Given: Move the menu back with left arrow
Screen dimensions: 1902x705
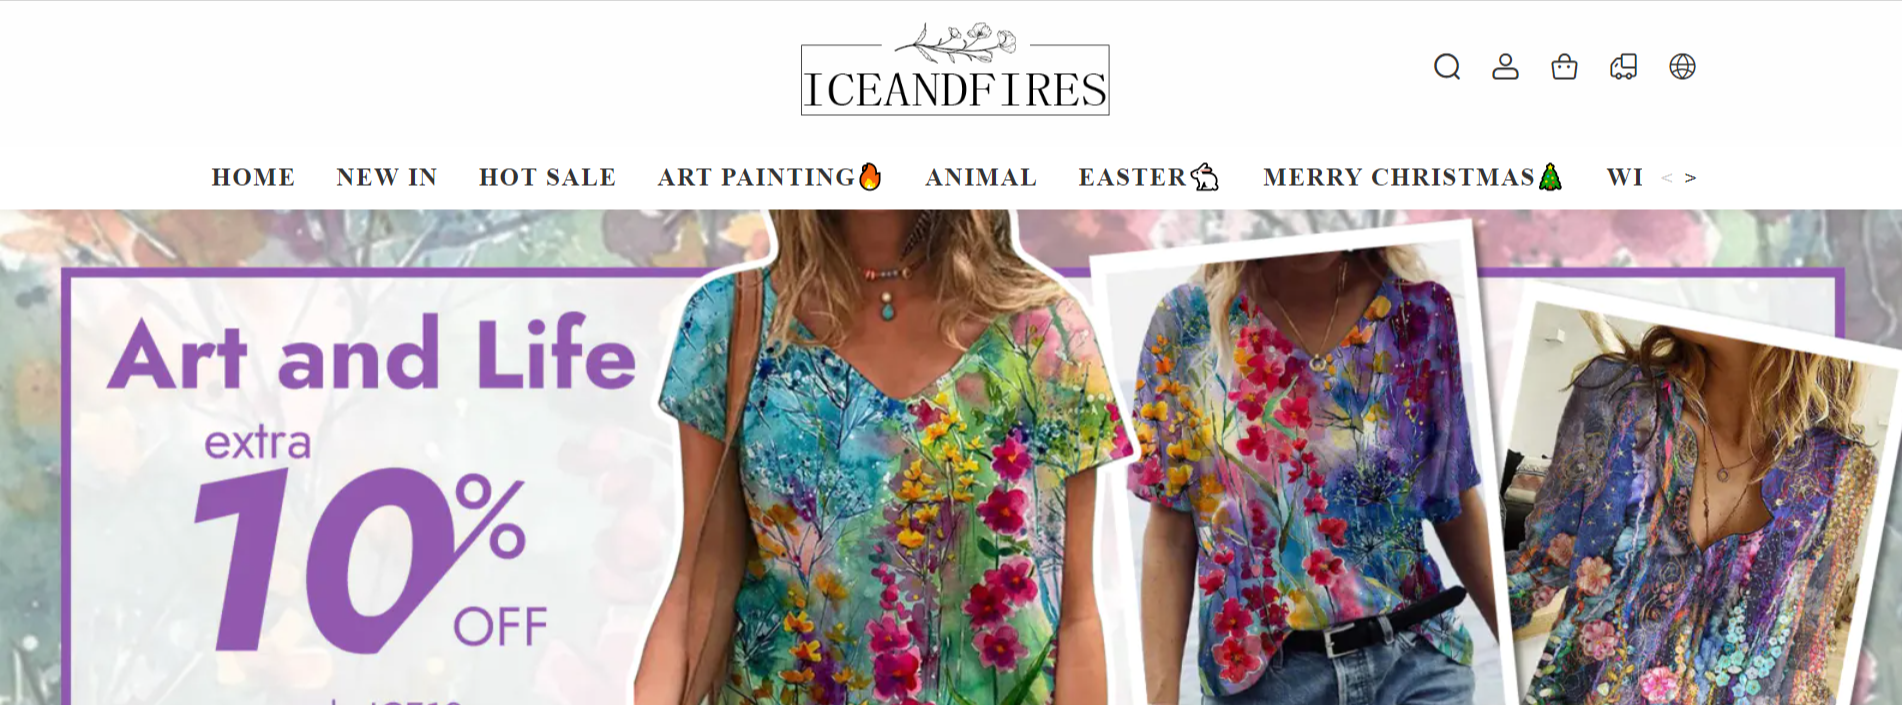Looking at the screenshot, I should [1666, 178].
